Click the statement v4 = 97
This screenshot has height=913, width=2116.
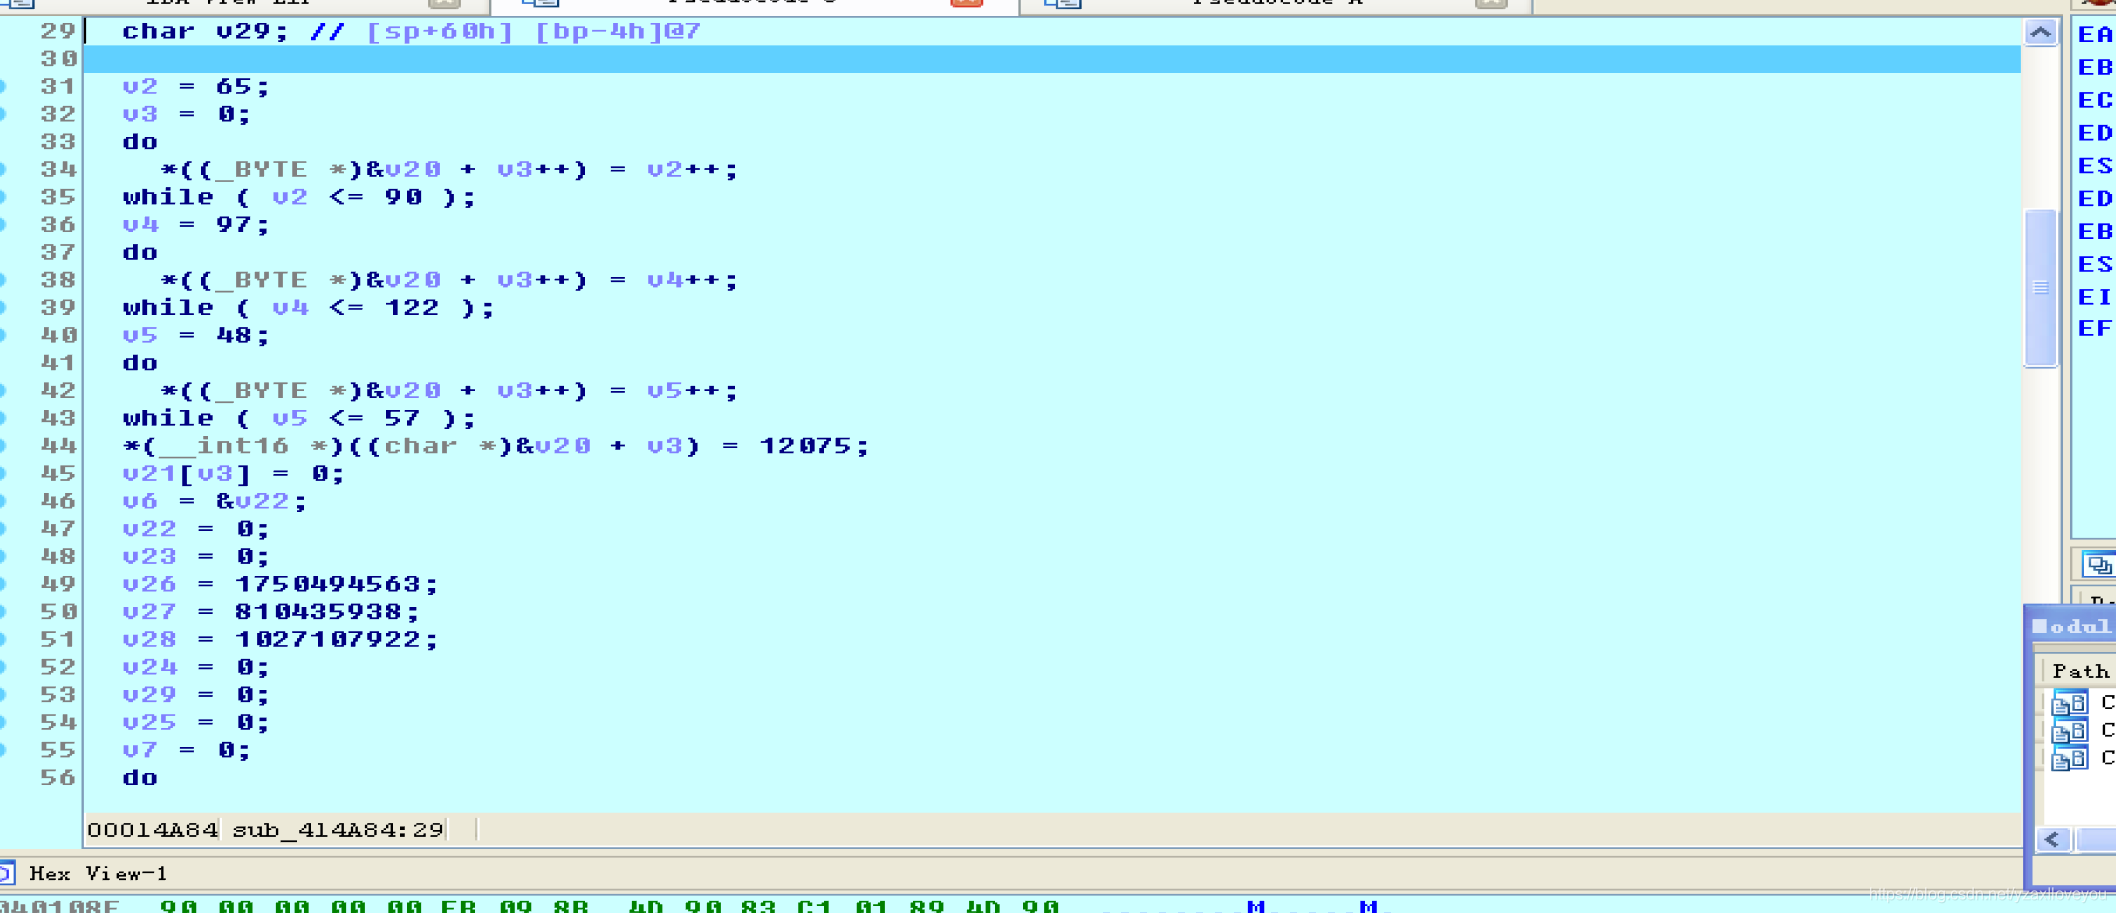coord(196,225)
